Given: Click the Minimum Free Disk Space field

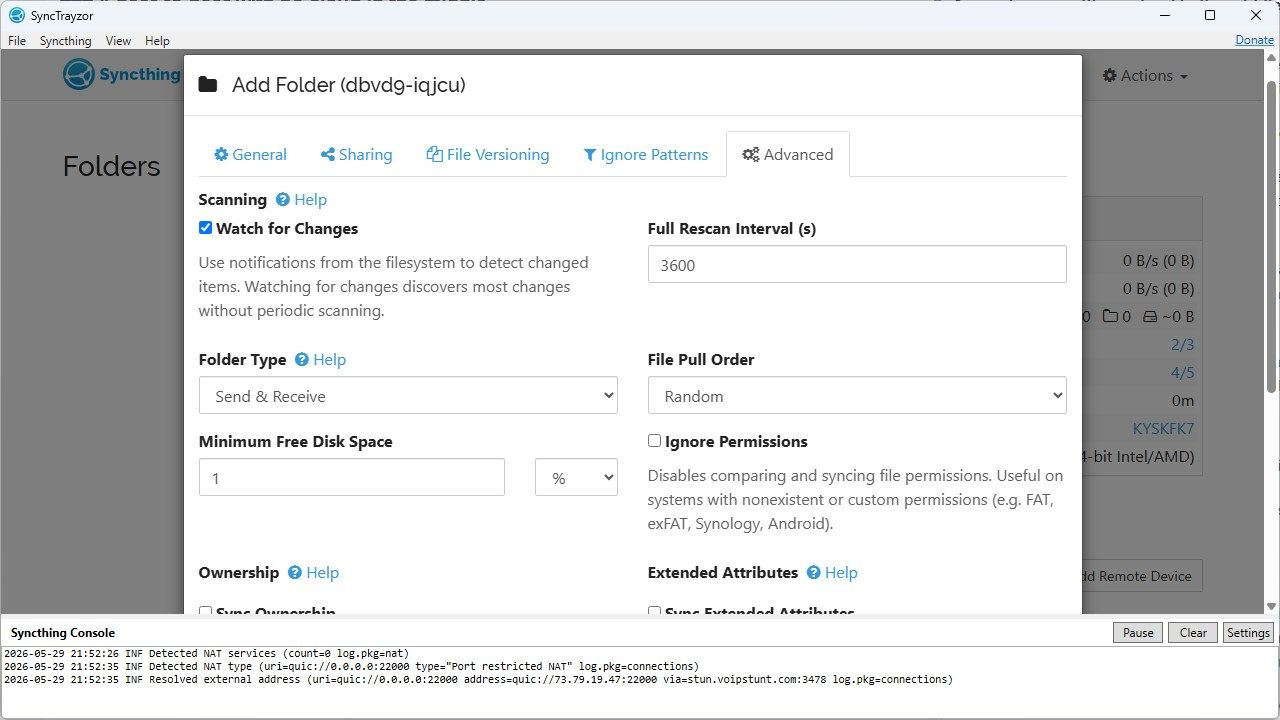Looking at the screenshot, I should click(x=352, y=478).
